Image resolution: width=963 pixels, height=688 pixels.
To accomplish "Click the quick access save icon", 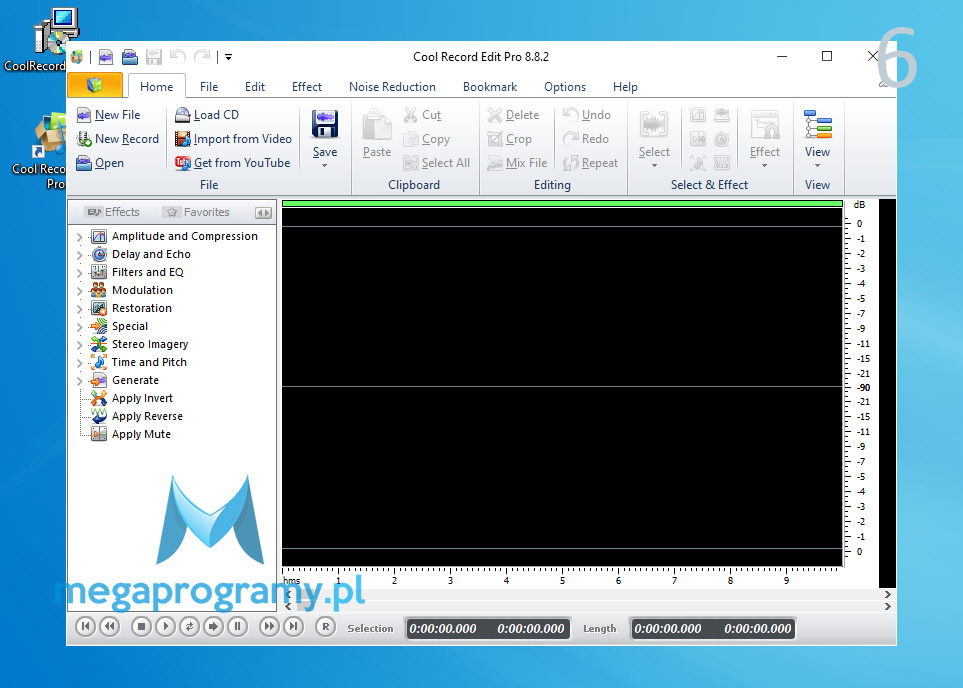I will pyautogui.click(x=154, y=57).
